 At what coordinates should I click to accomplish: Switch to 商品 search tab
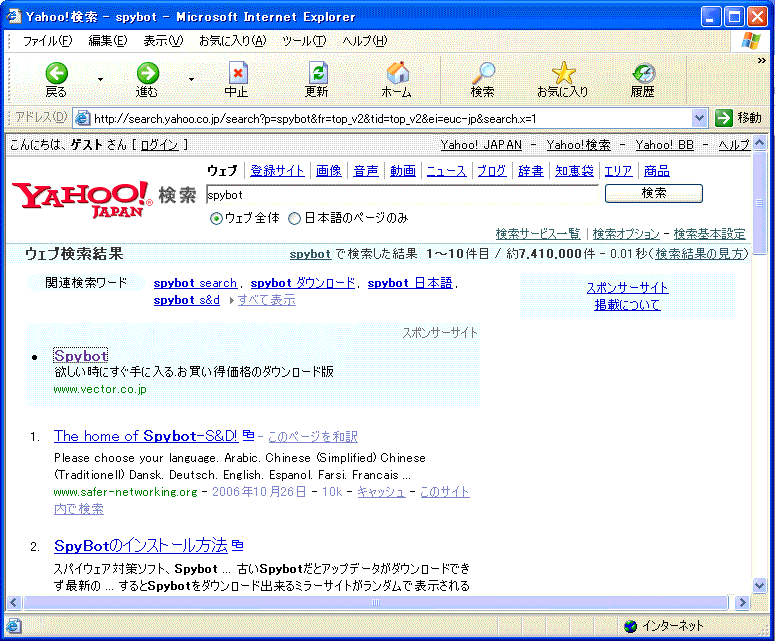coord(657,171)
